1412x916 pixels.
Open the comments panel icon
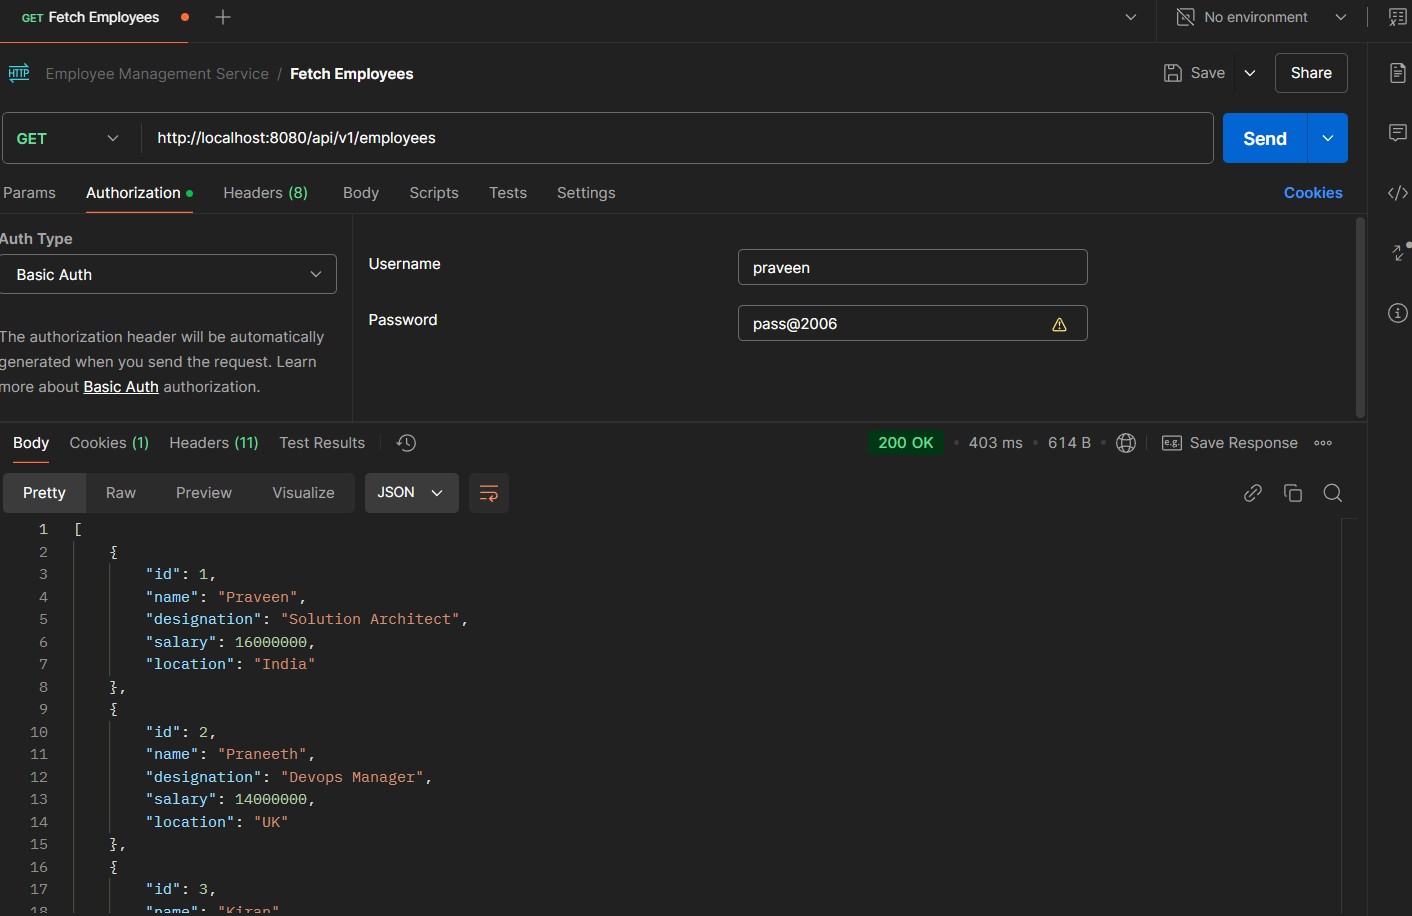[x=1398, y=133]
